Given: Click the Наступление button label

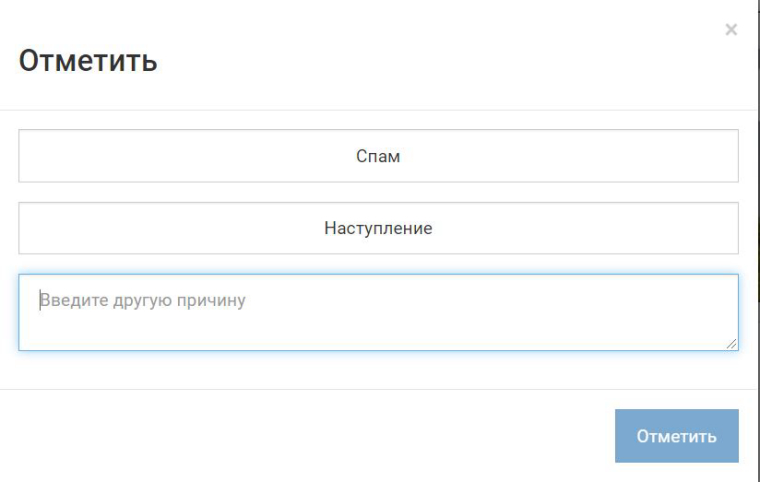Looking at the screenshot, I should pos(378,228).
